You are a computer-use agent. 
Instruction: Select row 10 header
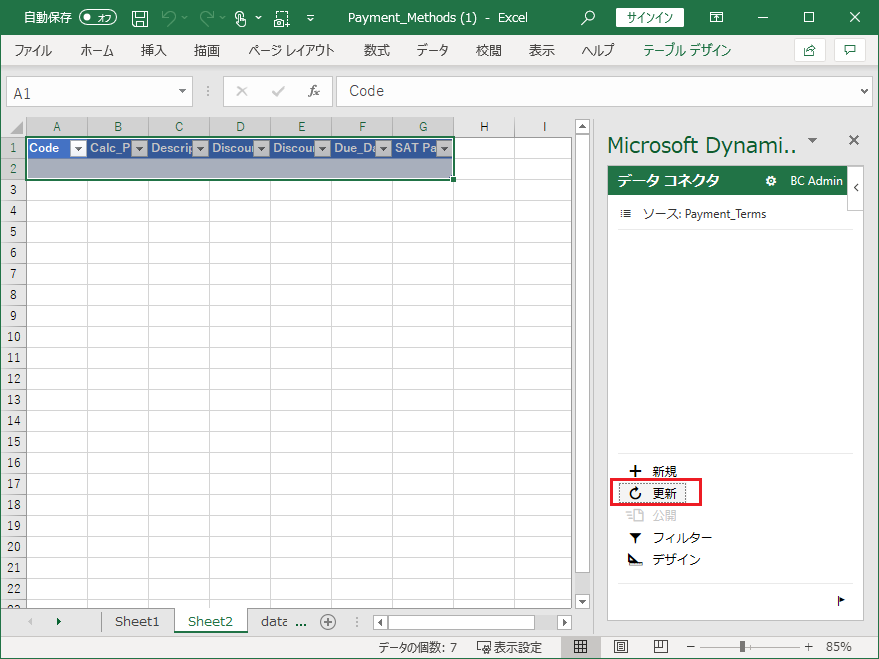point(13,337)
